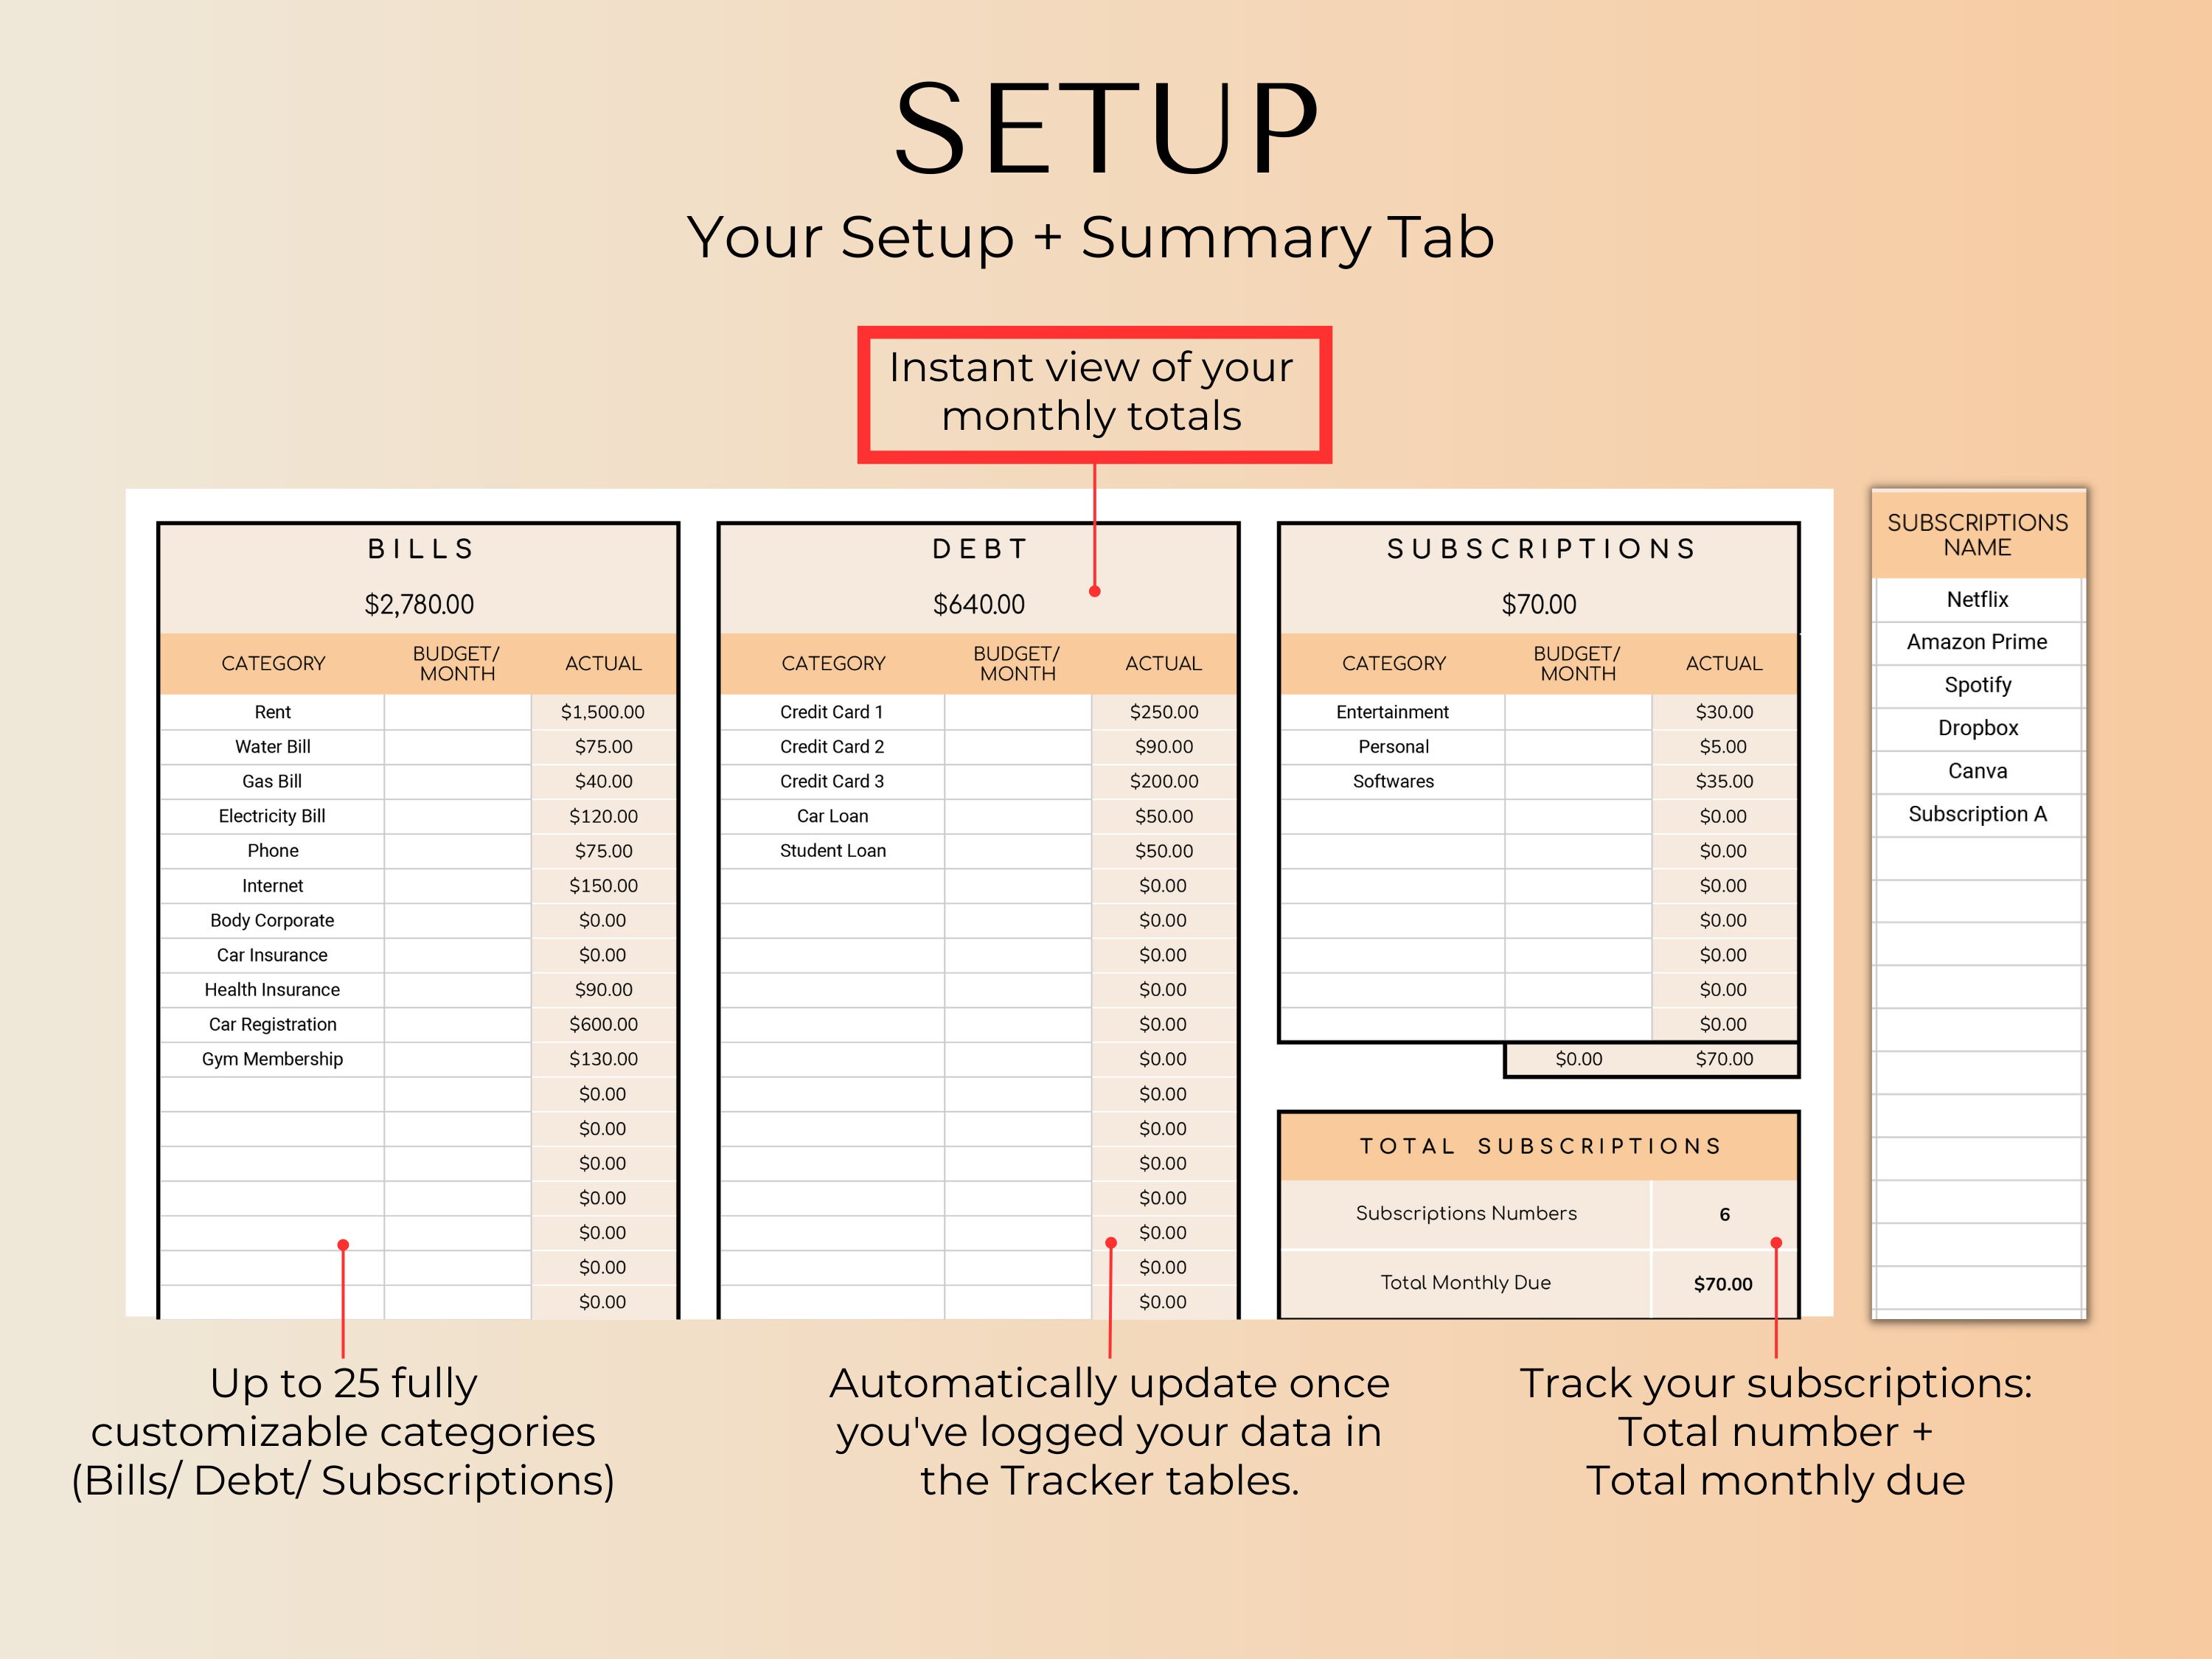Image resolution: width=2212 pixels, height=1659 pixels.
Task: Click the Subscriptions Numbers value 6
Action: click(x=1724, y=1214)
